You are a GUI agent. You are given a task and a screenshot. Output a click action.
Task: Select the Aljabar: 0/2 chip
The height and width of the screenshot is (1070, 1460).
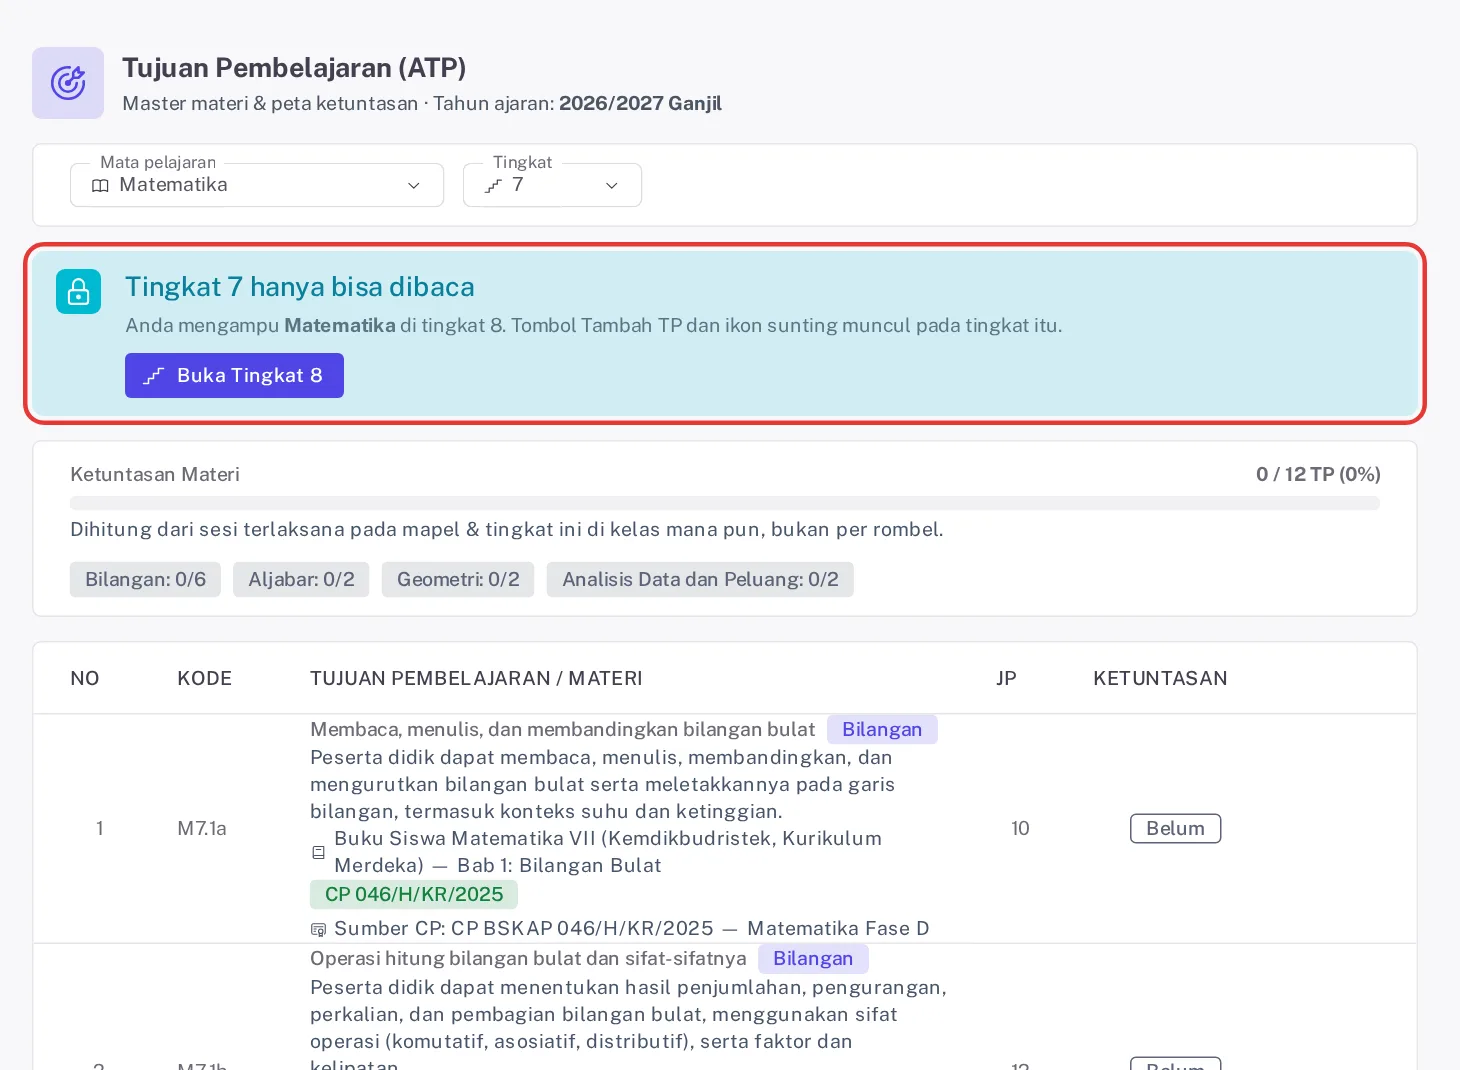(301, 580)
